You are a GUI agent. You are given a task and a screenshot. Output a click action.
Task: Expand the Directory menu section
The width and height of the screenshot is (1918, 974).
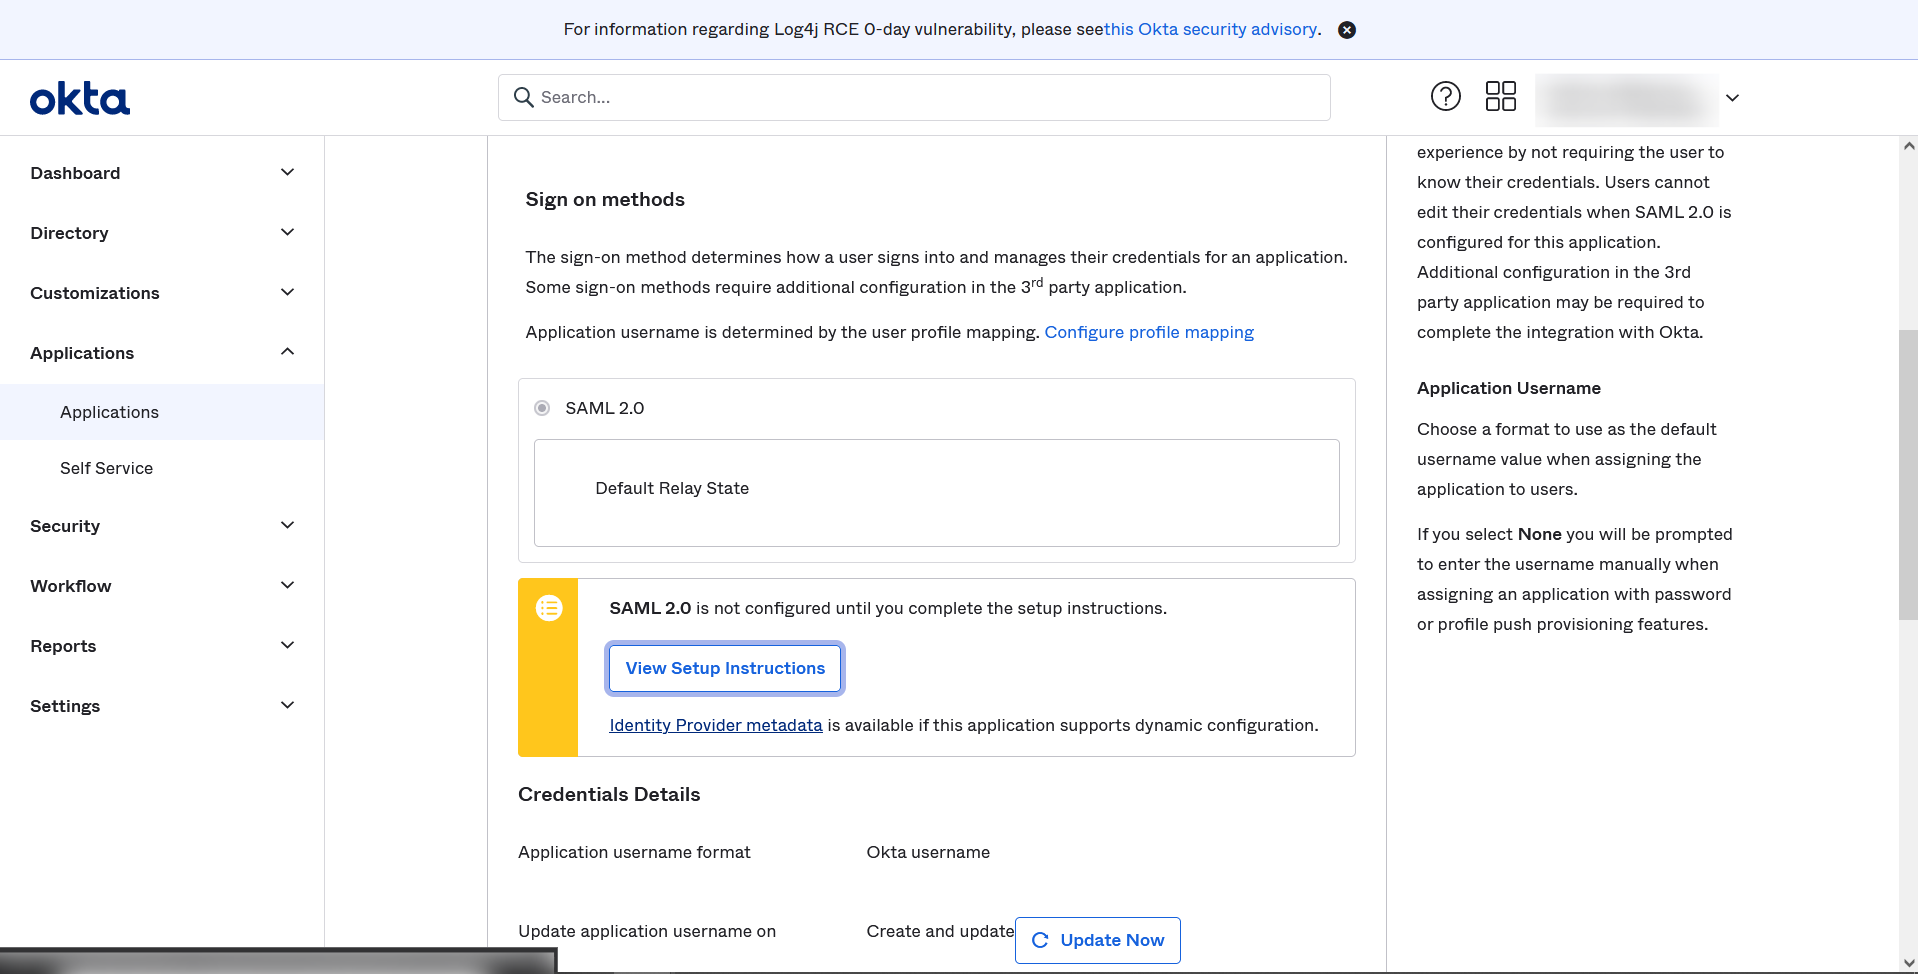287,233
